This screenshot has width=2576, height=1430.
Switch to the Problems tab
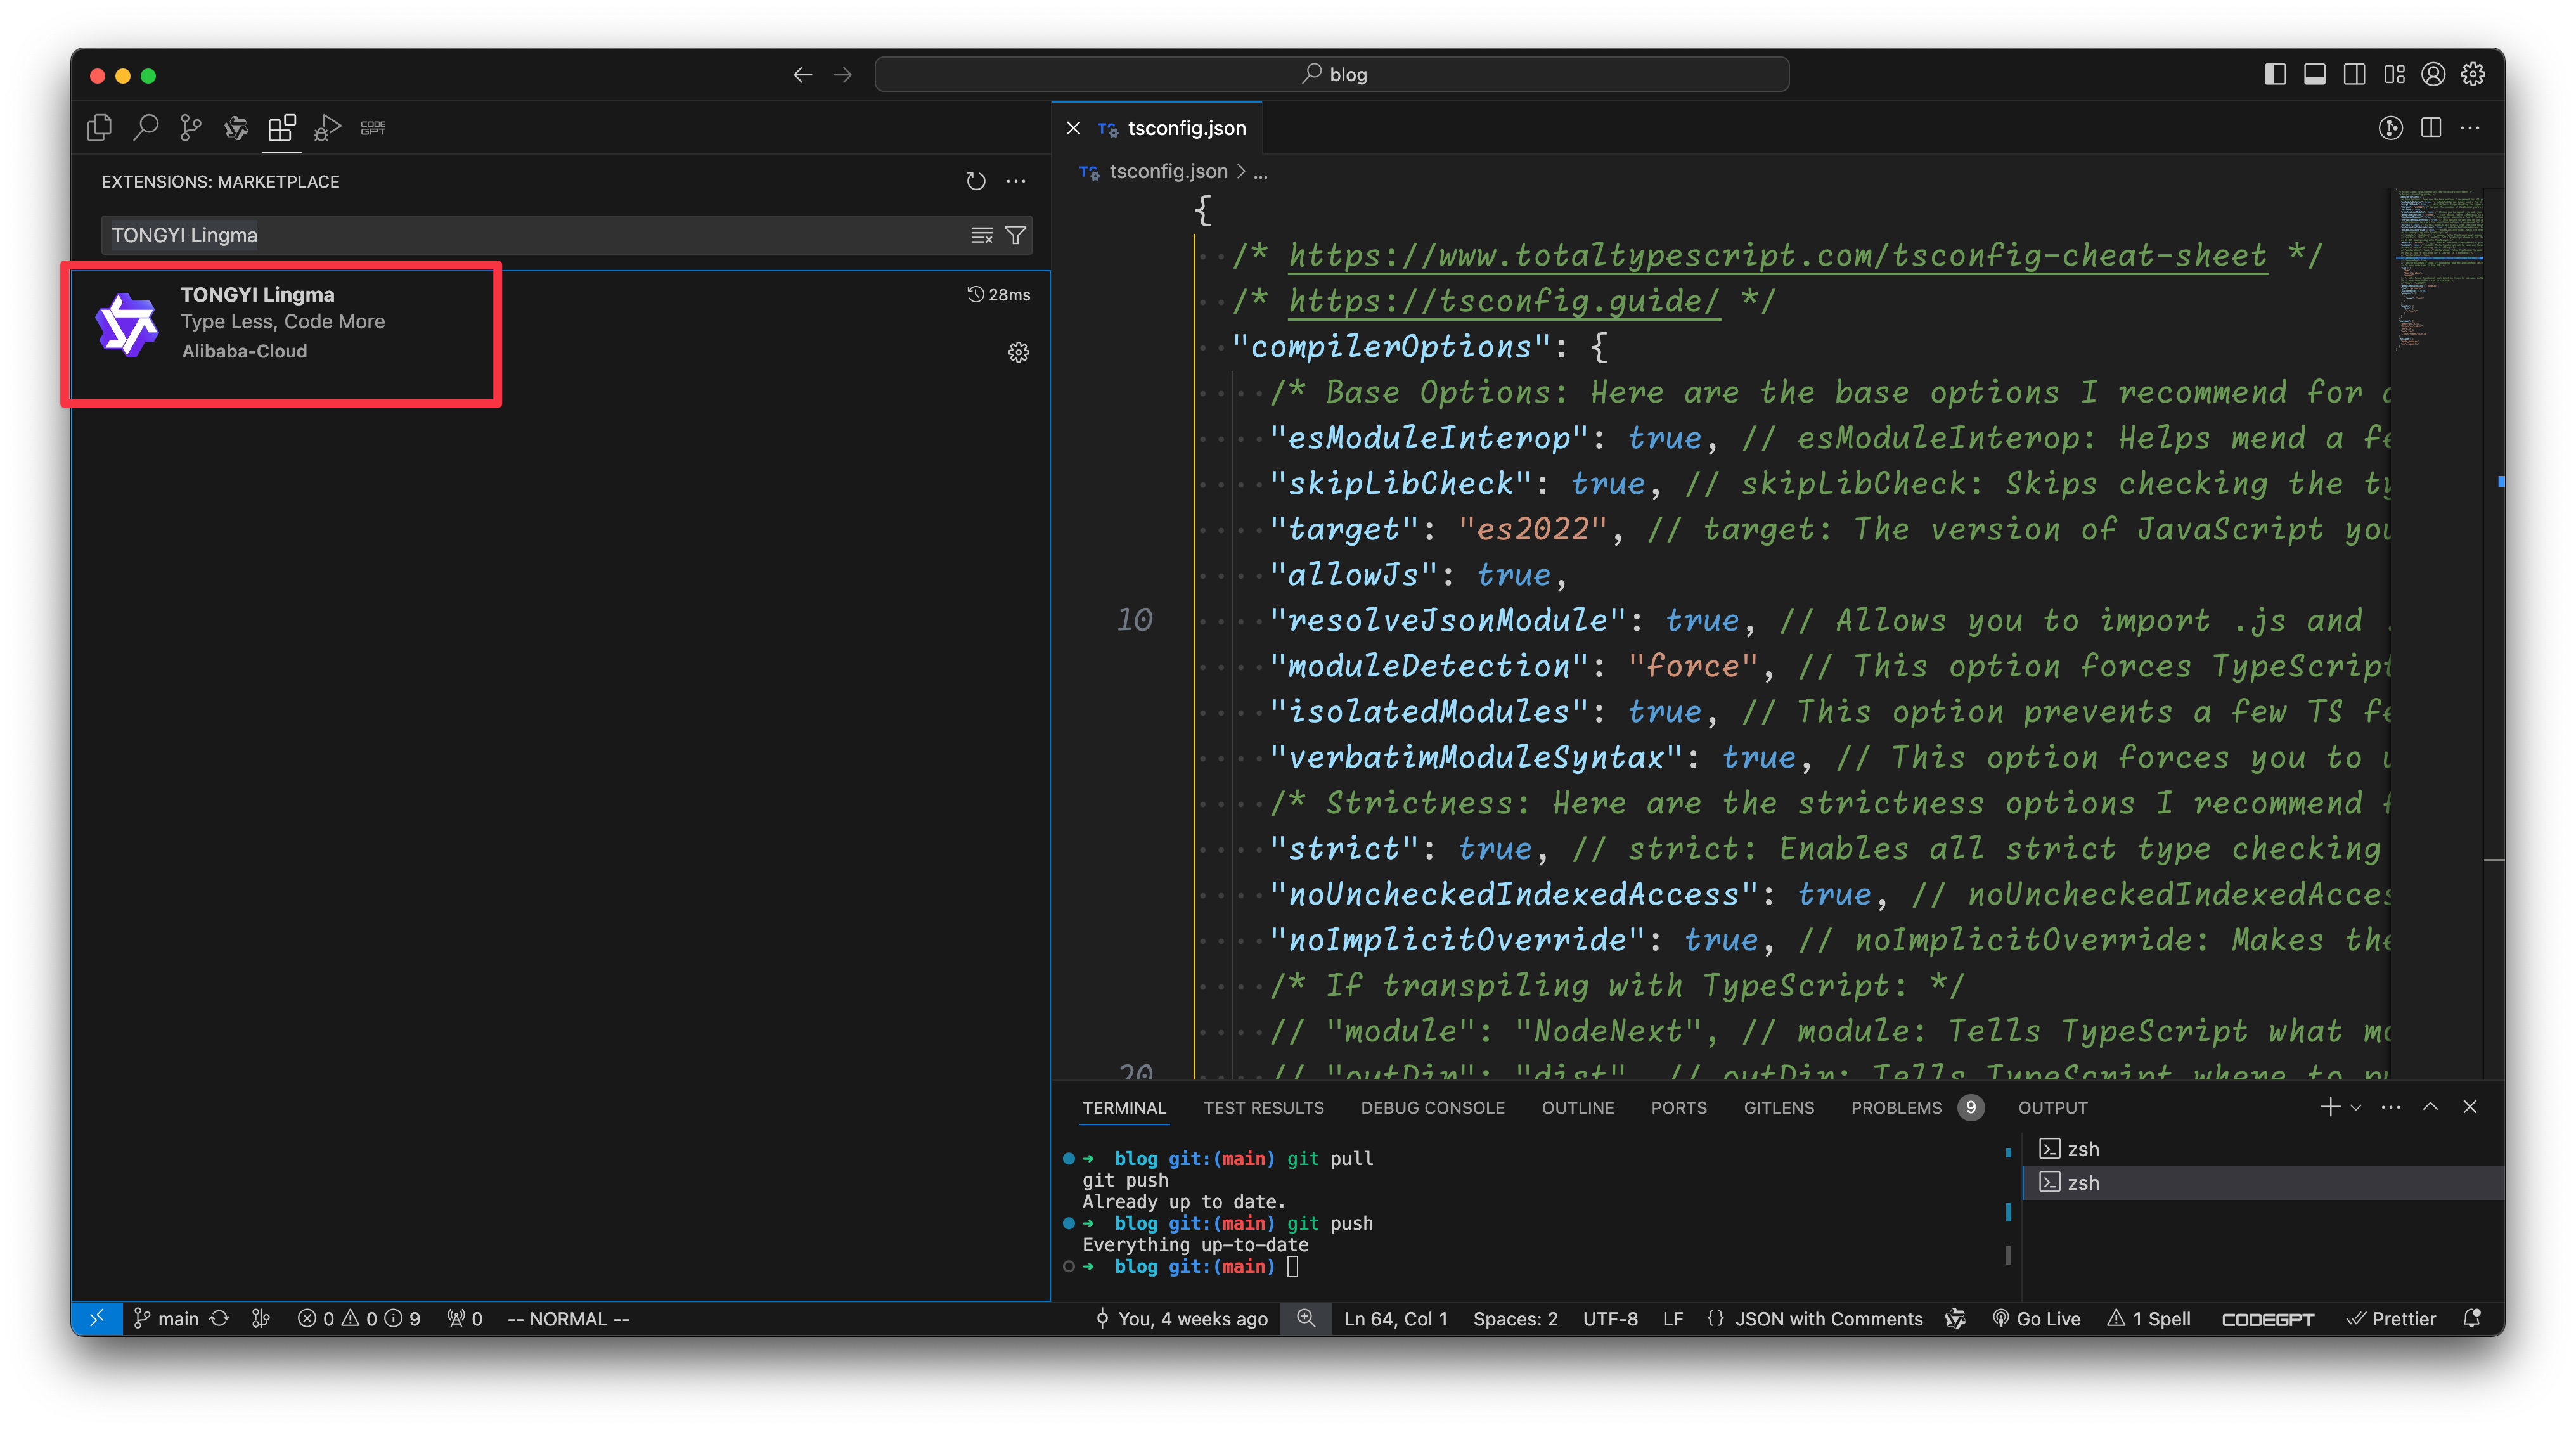pos(1896,1108)
